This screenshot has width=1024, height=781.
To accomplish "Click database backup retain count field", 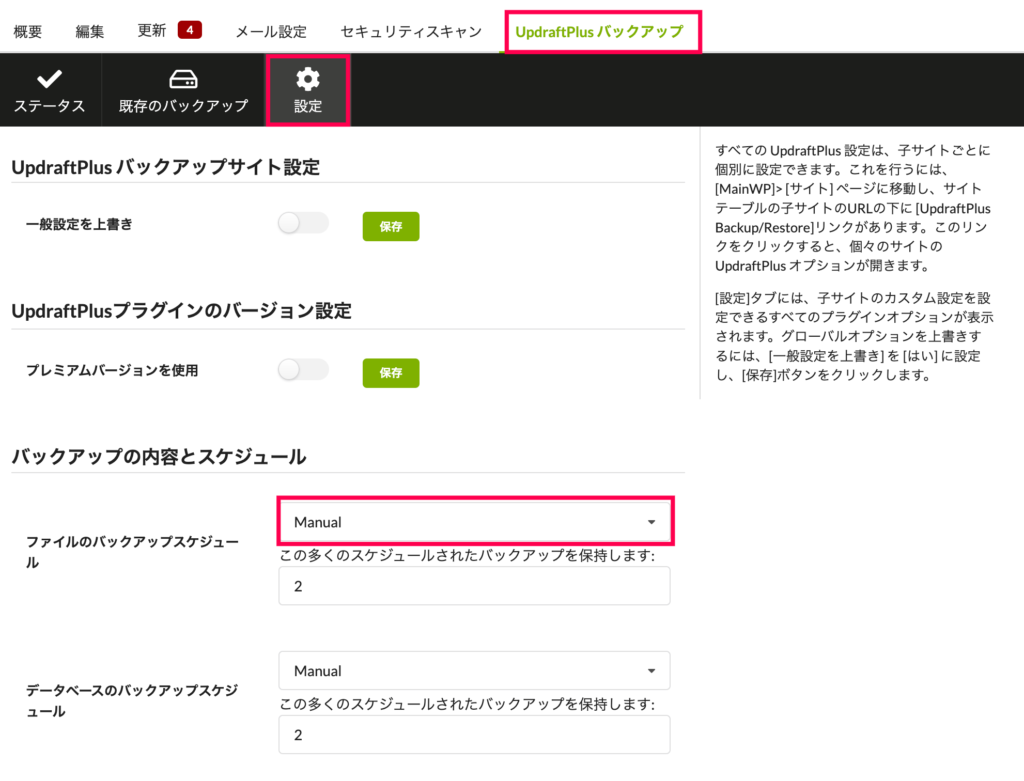I will tap(475, 735).
